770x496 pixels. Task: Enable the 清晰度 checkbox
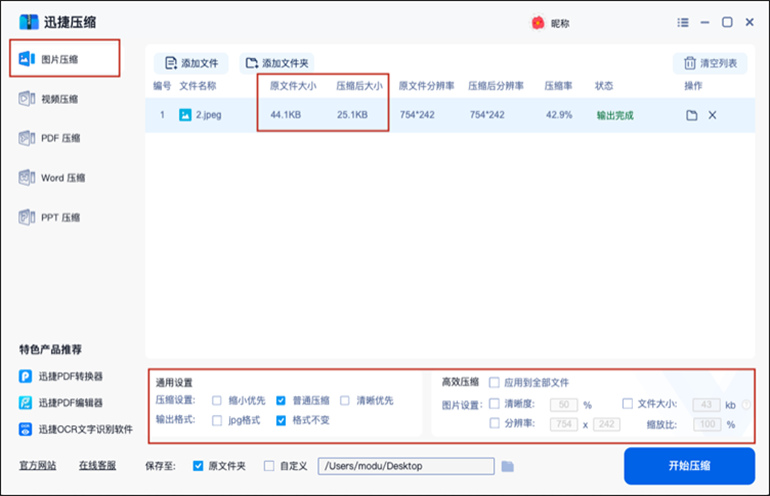pos(494,404)
